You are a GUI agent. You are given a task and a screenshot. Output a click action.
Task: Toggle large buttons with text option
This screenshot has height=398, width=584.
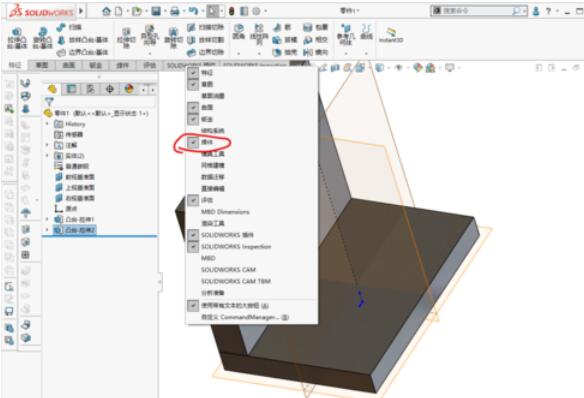193,306
